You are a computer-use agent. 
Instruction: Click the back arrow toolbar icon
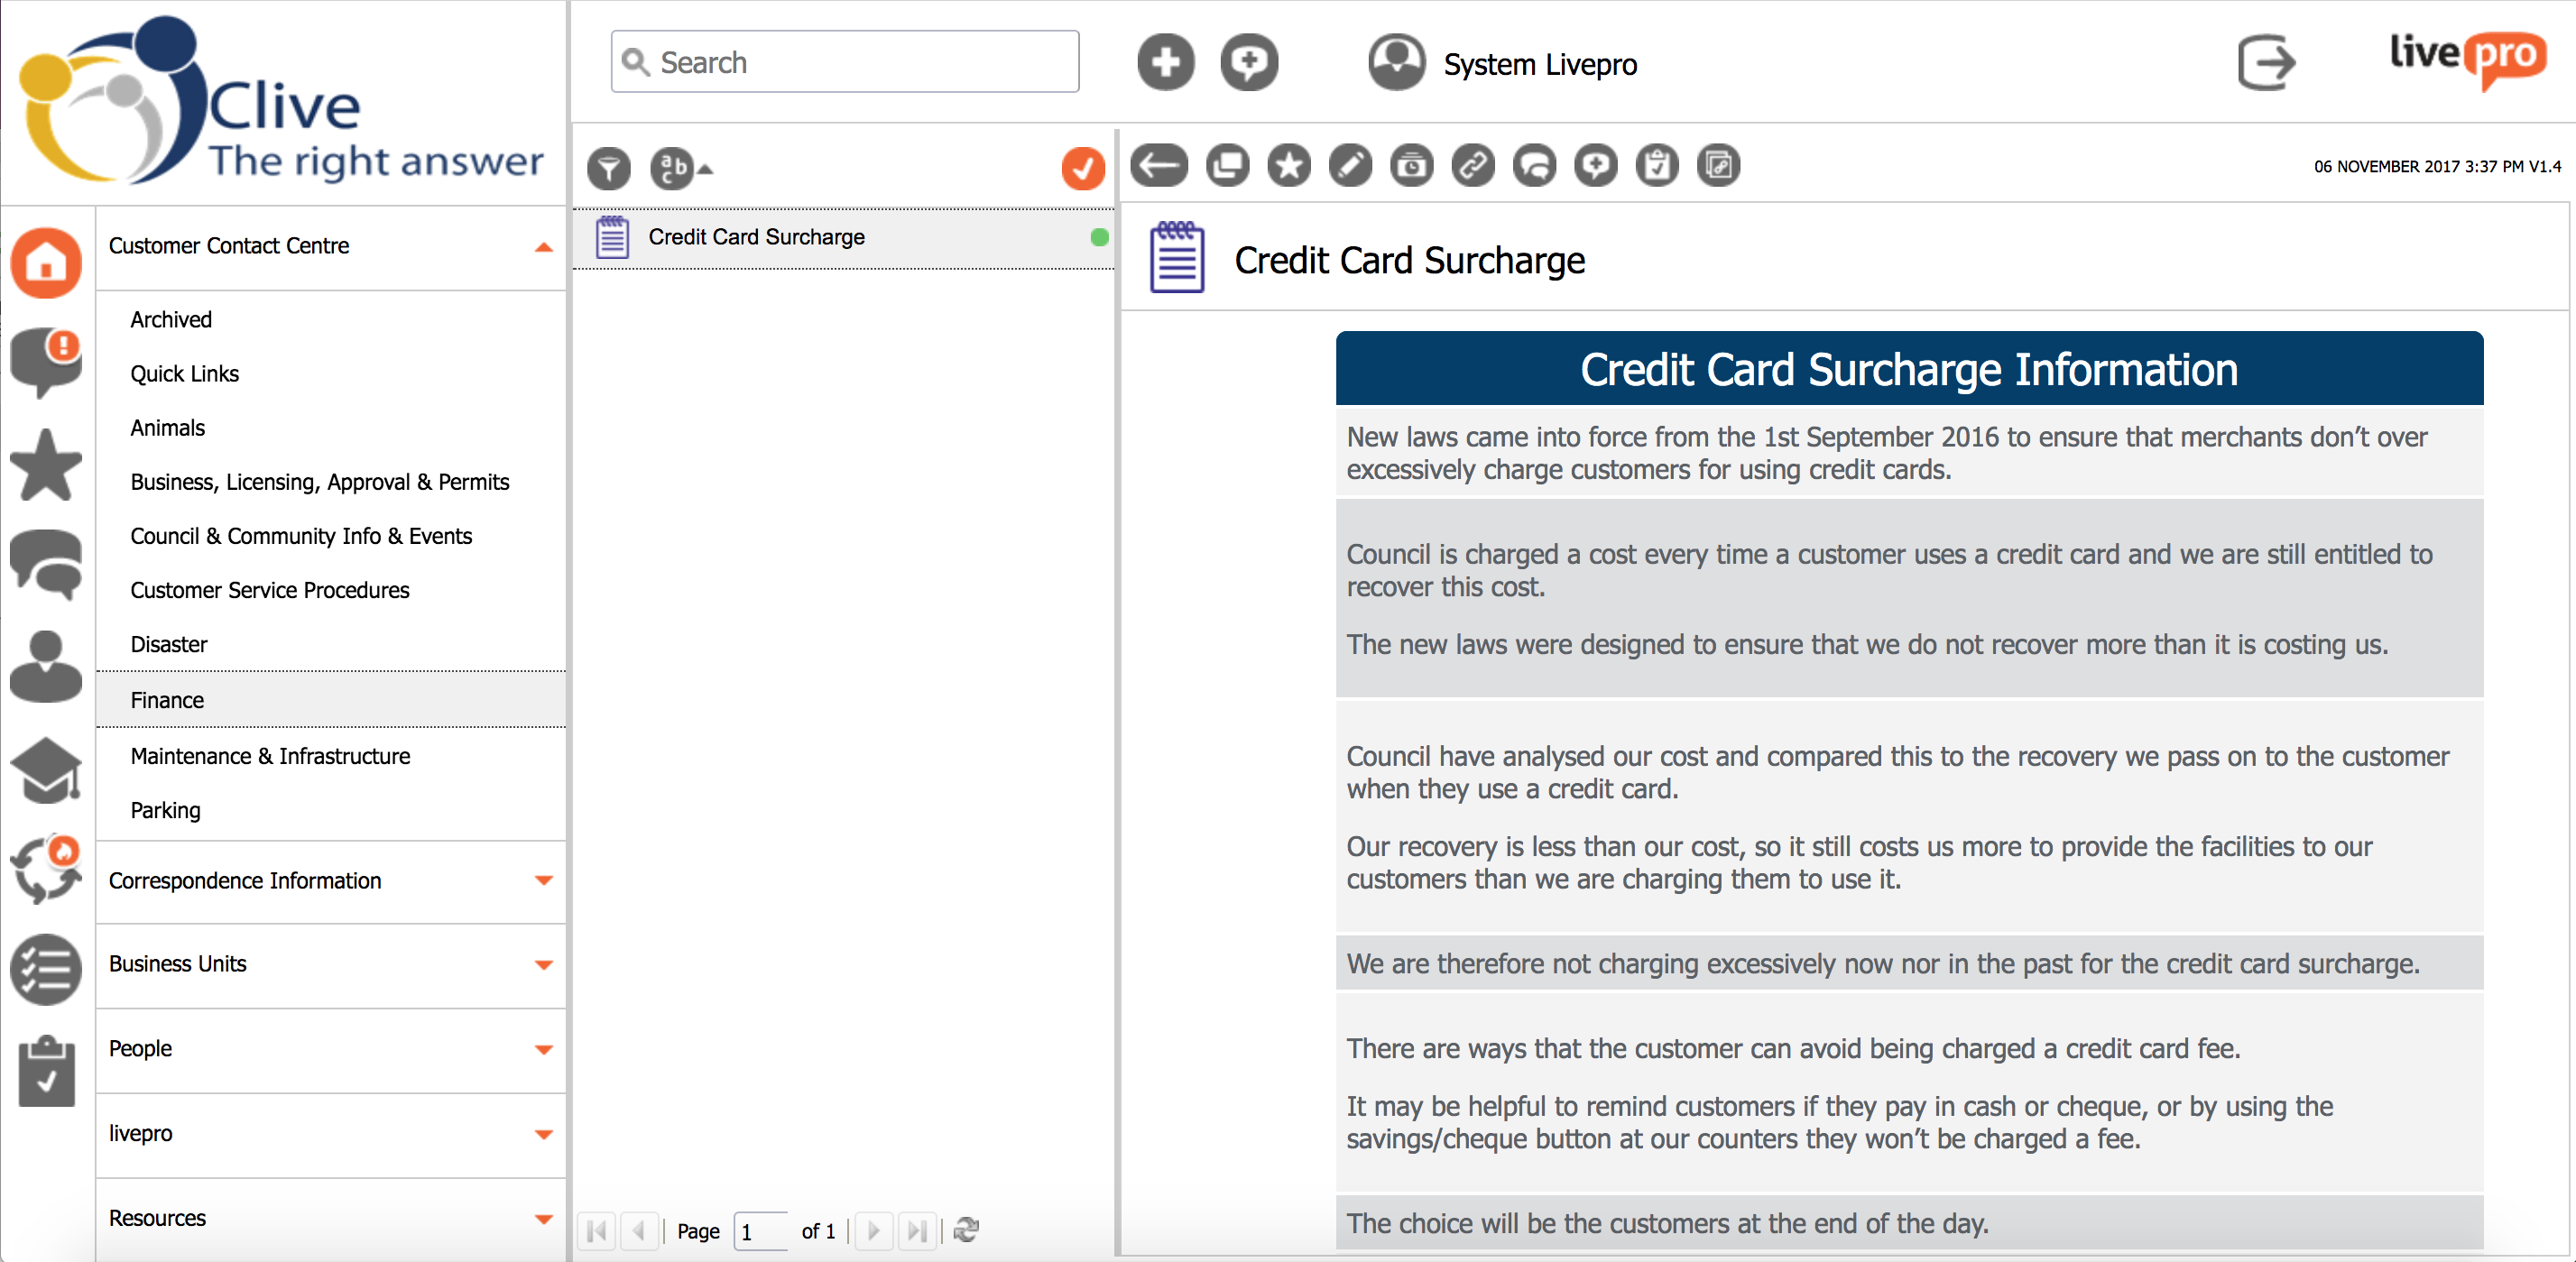(x=1159, y=166)
